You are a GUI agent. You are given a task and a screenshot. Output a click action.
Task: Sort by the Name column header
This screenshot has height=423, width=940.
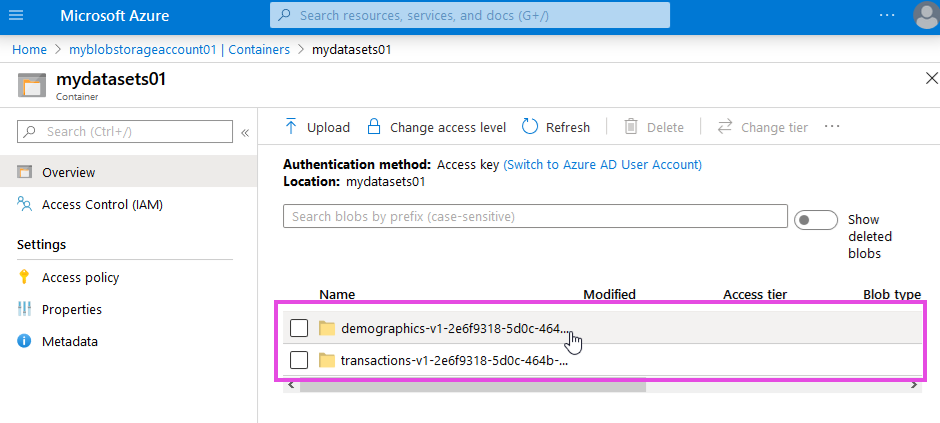tap(337, 294)
